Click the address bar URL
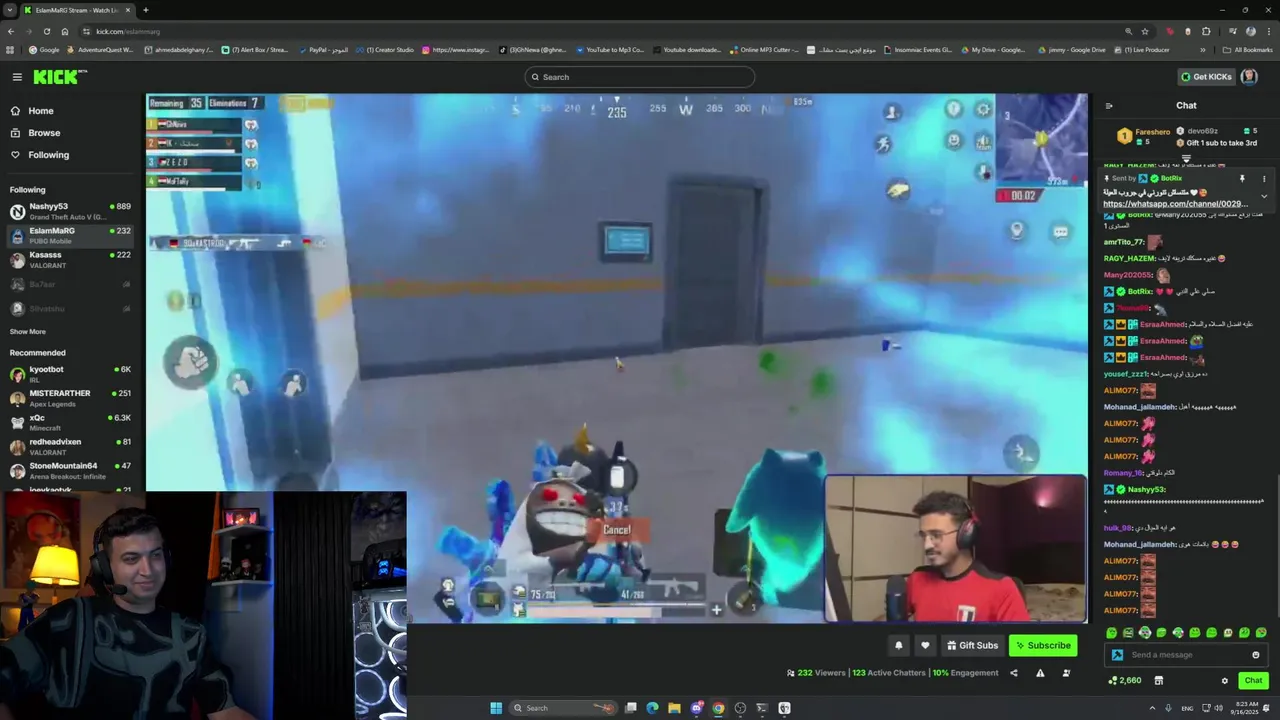This screenshot has width=1280, height=720. 128,31
